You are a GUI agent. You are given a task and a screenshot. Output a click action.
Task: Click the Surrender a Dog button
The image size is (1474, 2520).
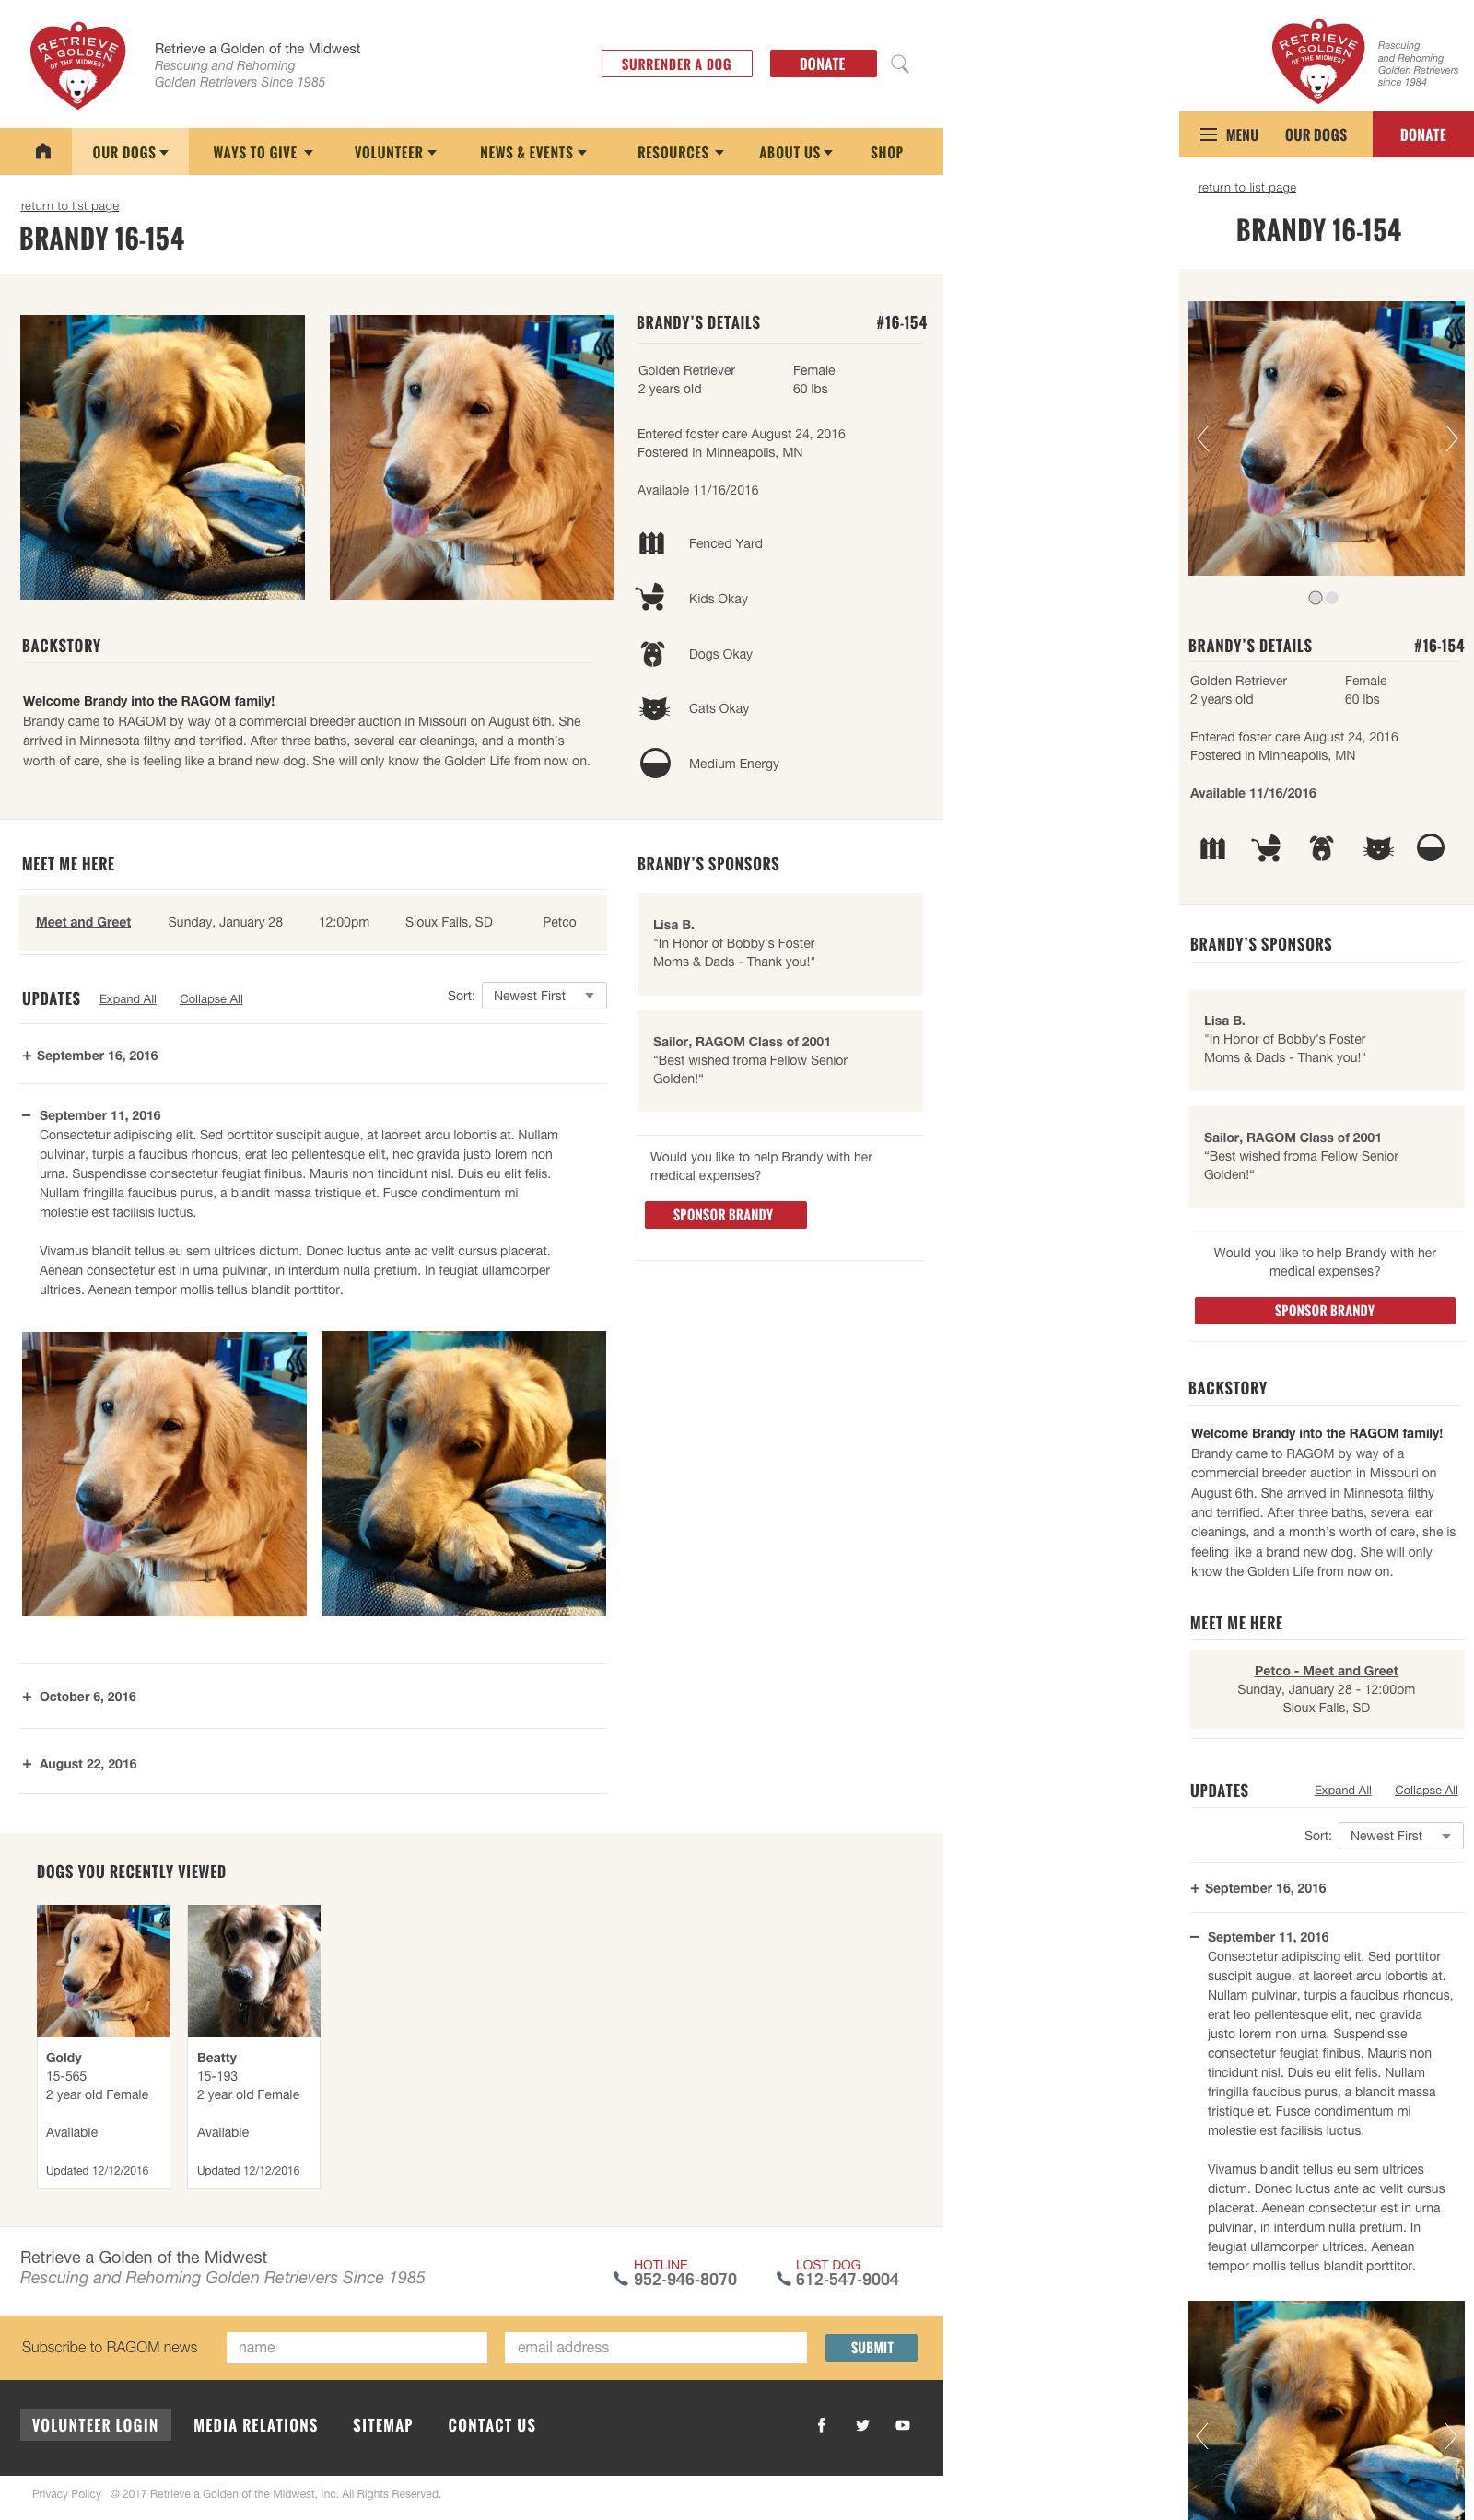click(x=676, y=64)
